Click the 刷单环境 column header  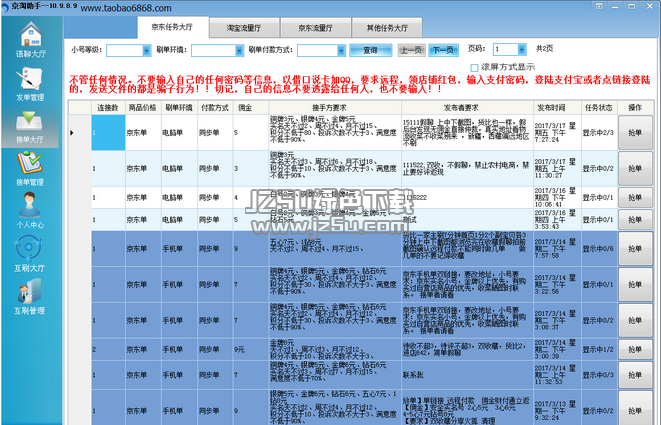(179, 108)
